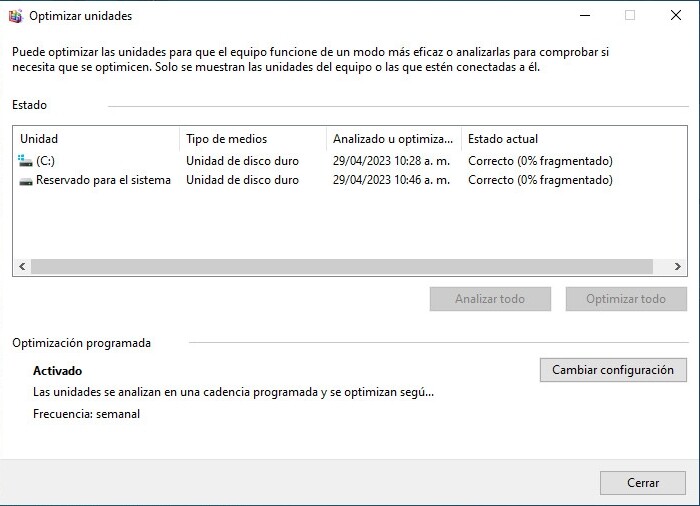Screen dimensions: 700x506
Task: Click the Cerrar button
Action: [642, 483]
